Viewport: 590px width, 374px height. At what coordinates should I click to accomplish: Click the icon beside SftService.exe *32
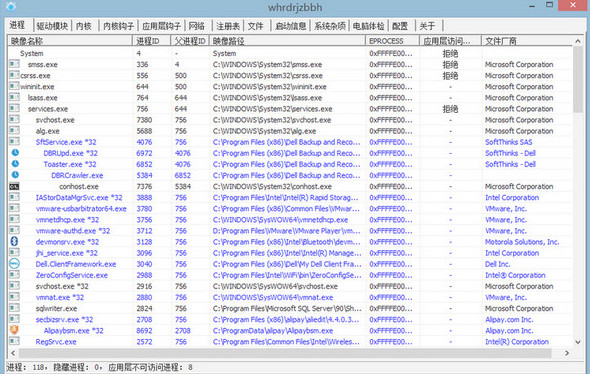[14, 142]
